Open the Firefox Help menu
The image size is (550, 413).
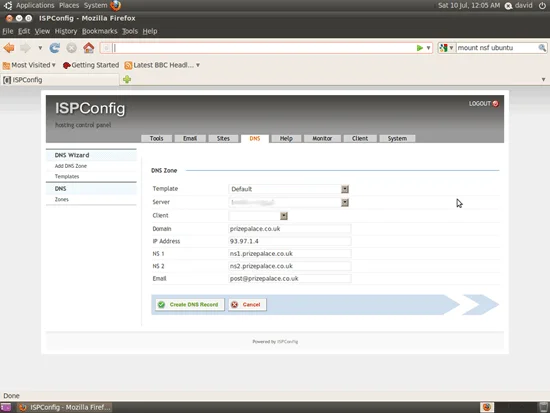[150, 31]
